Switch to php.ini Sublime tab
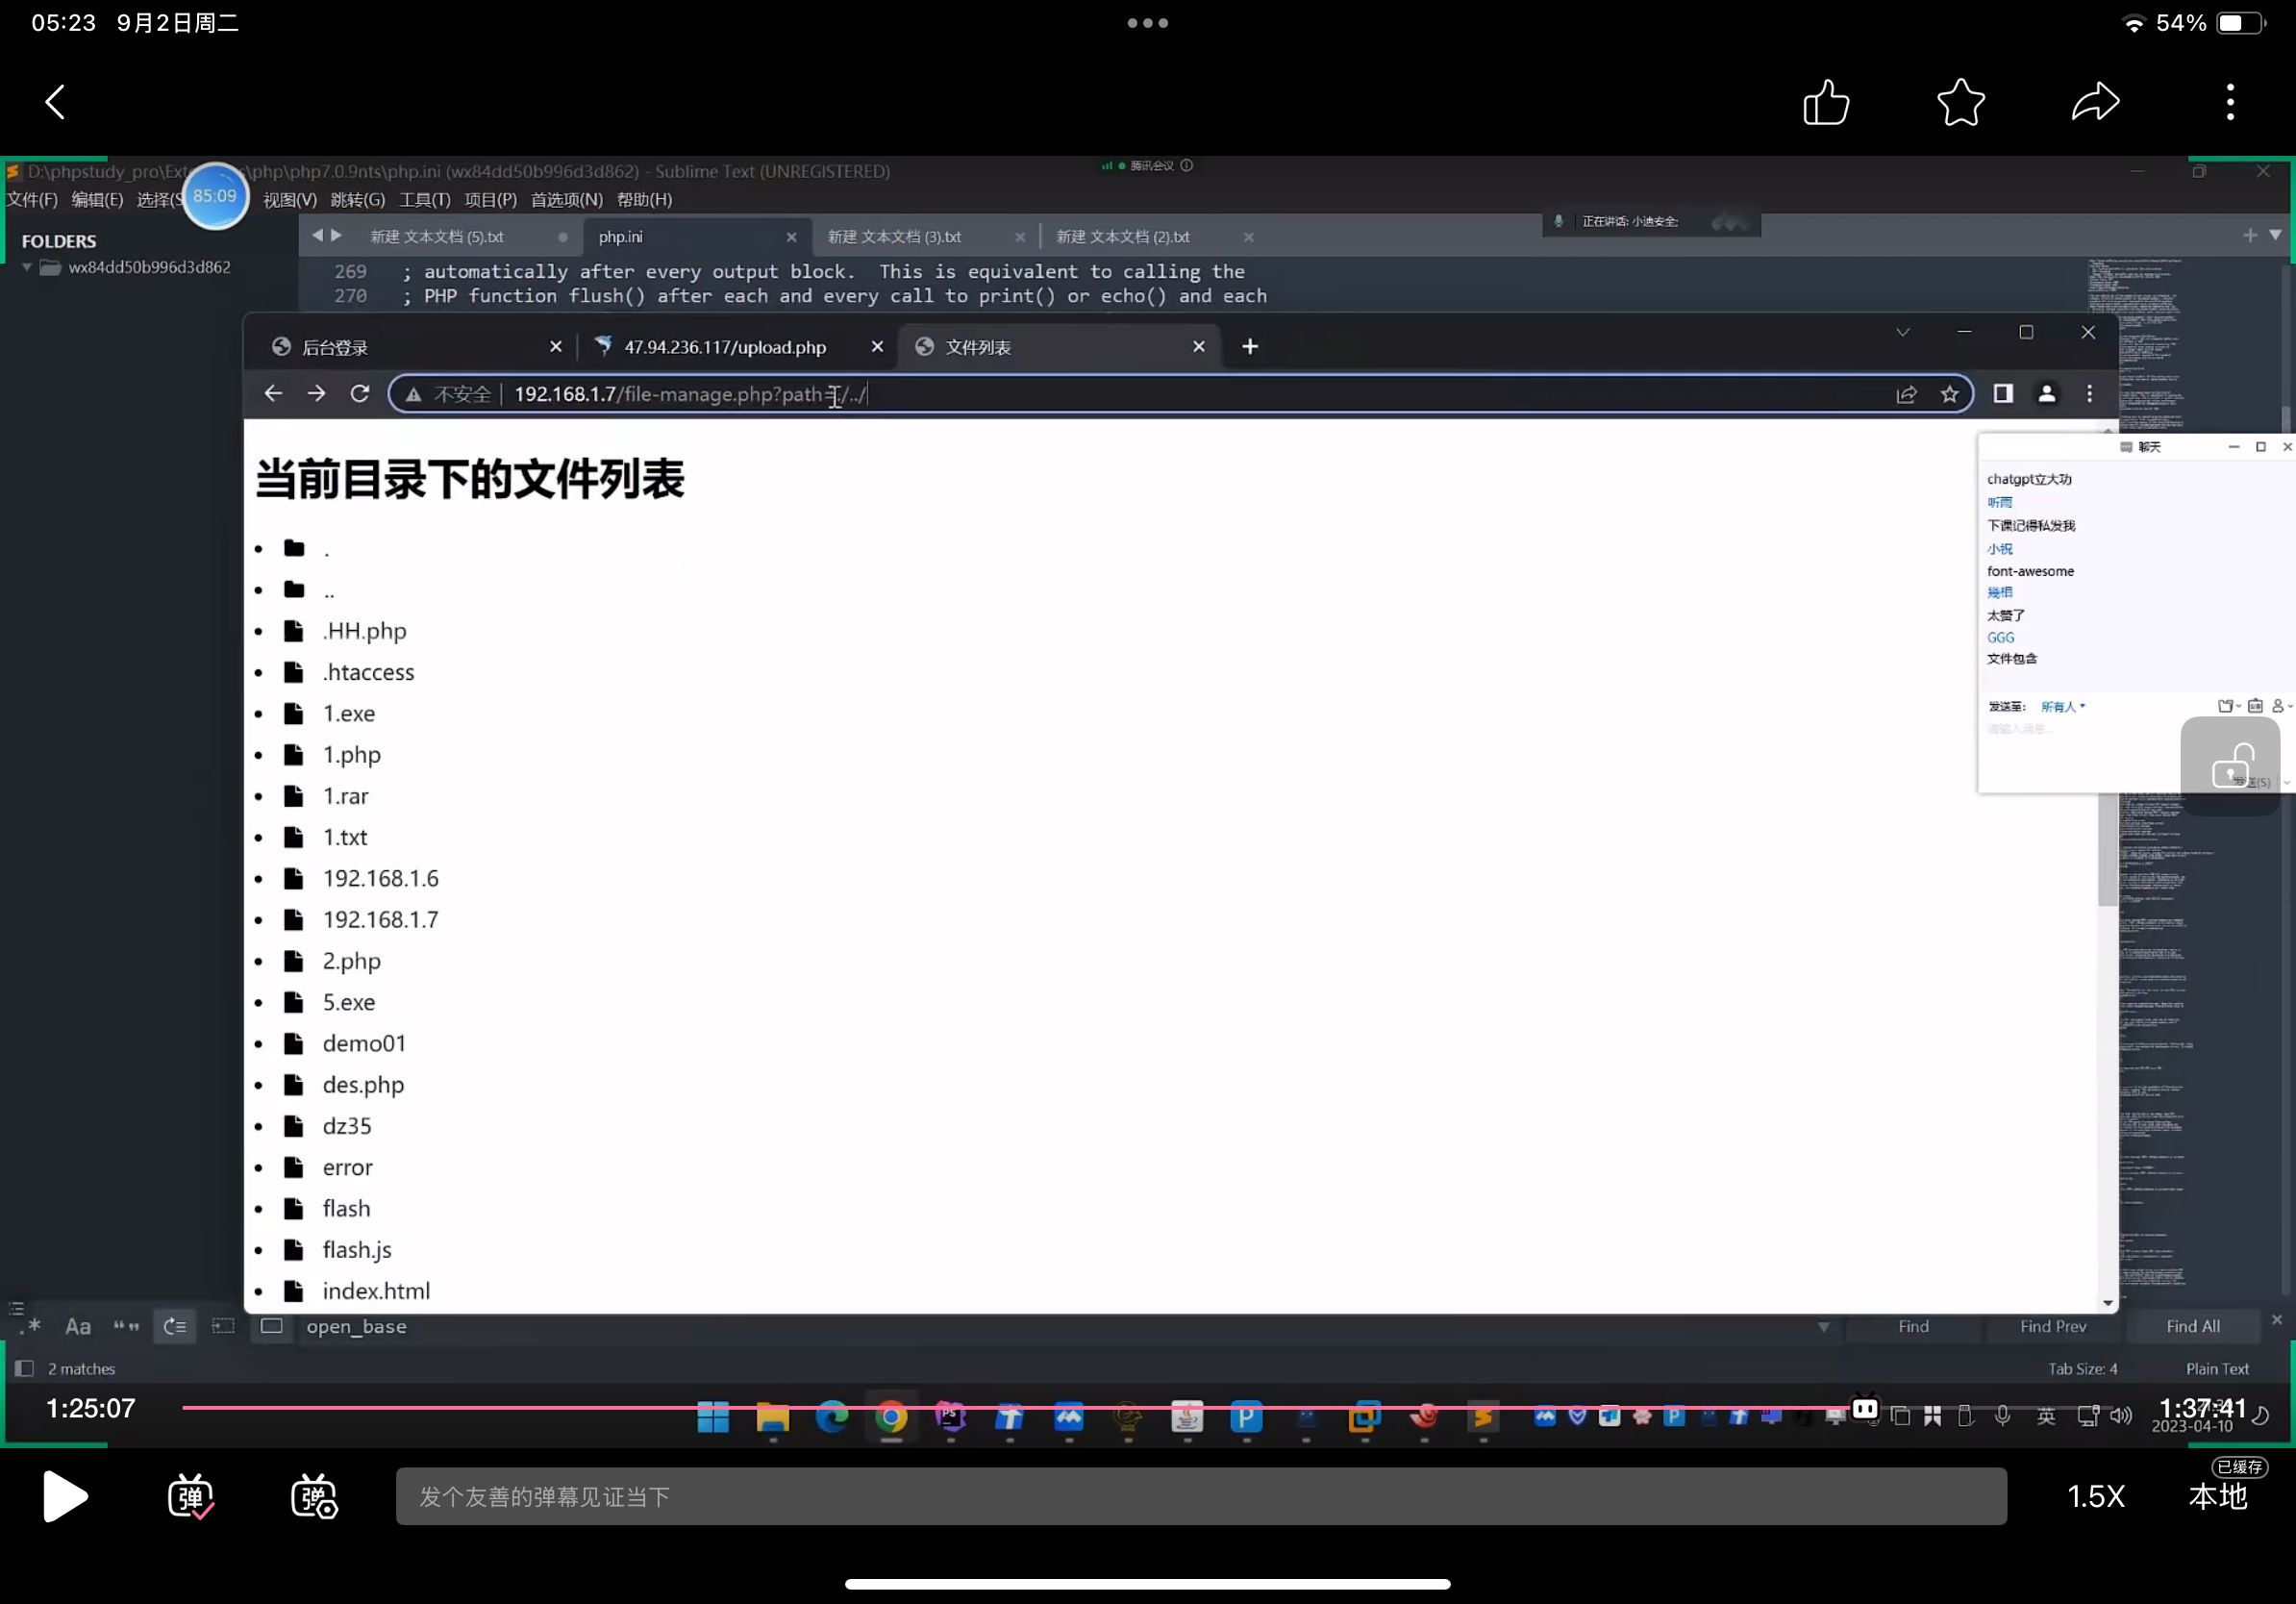Image resolution: width=2296 pixels, height=1604 pixels. click(620, 237)
